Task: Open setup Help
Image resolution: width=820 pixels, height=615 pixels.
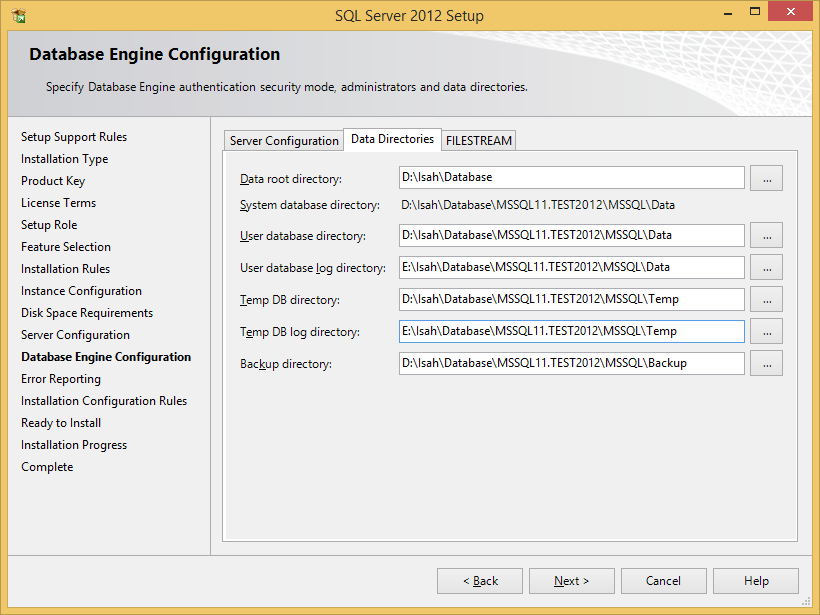Action: point(756,581)
